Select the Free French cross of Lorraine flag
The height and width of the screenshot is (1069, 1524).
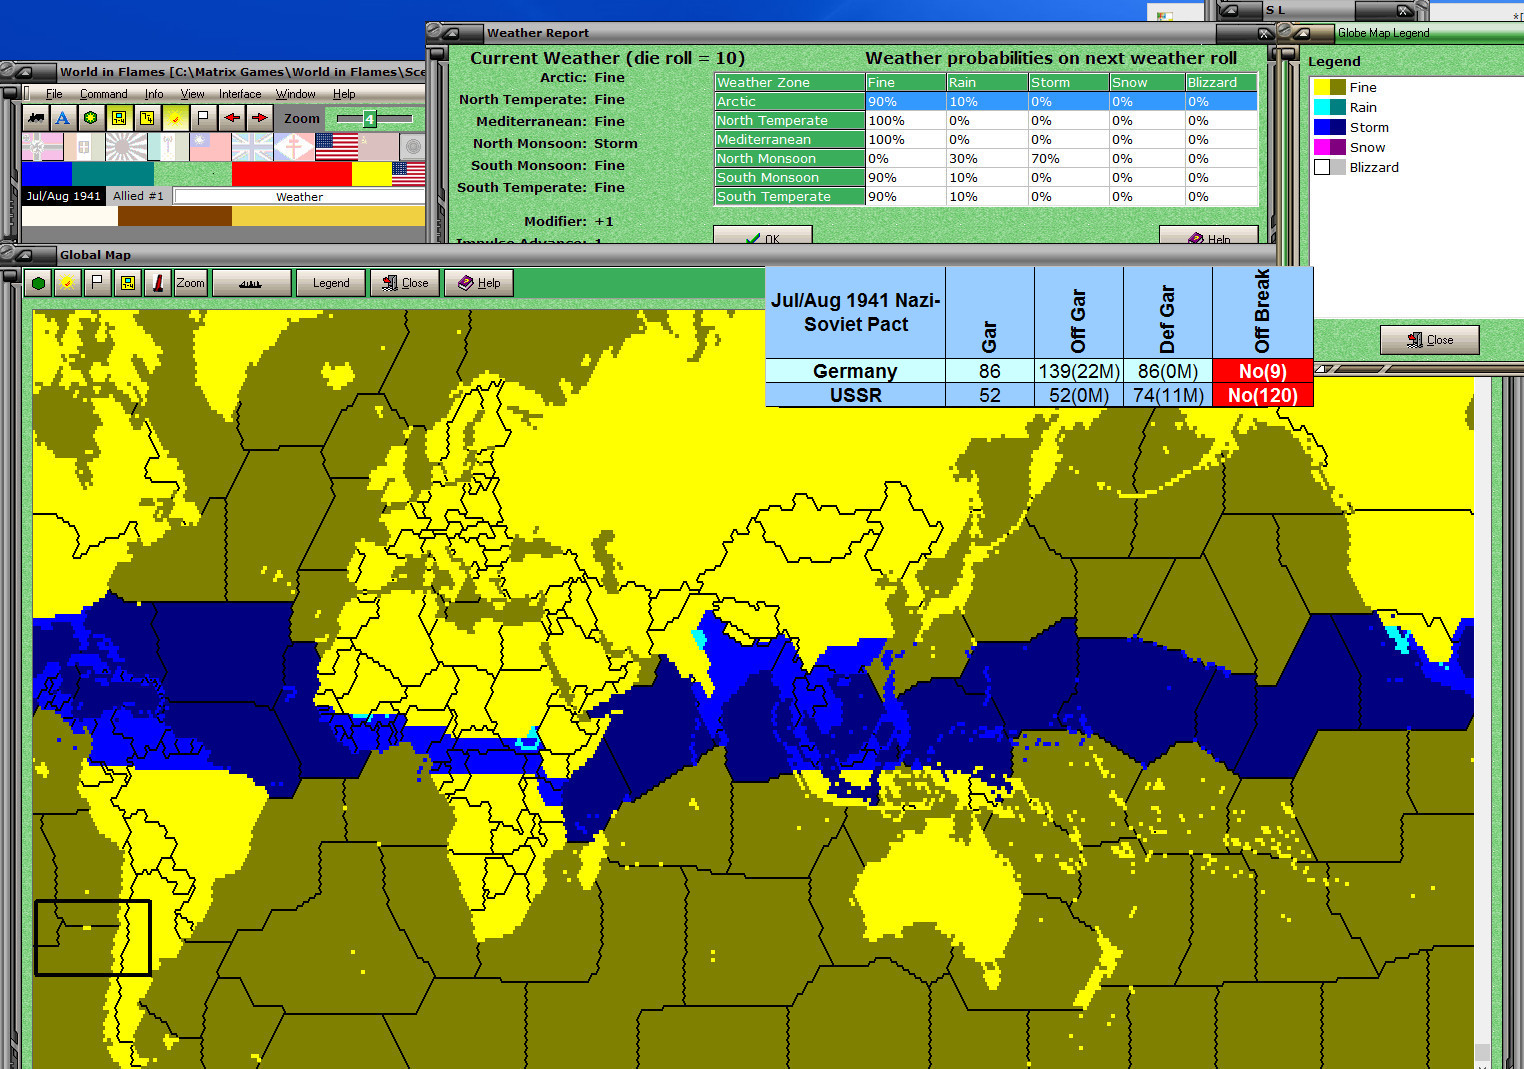(x=294, y=147)
